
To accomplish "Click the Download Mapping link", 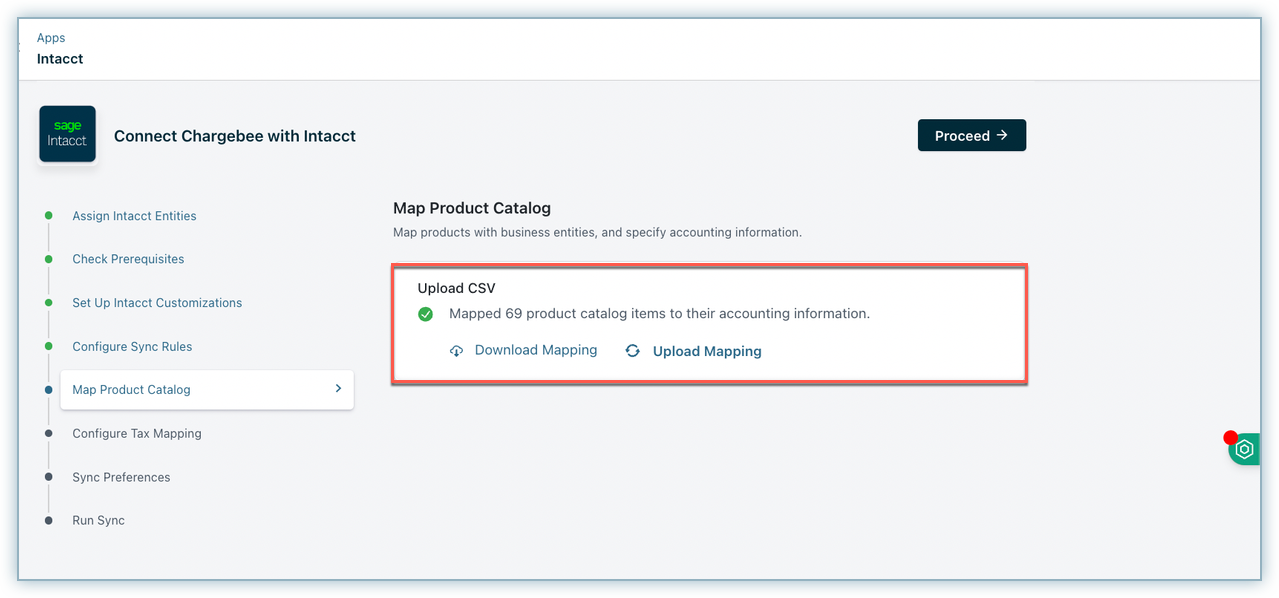I will pos(535,350).
